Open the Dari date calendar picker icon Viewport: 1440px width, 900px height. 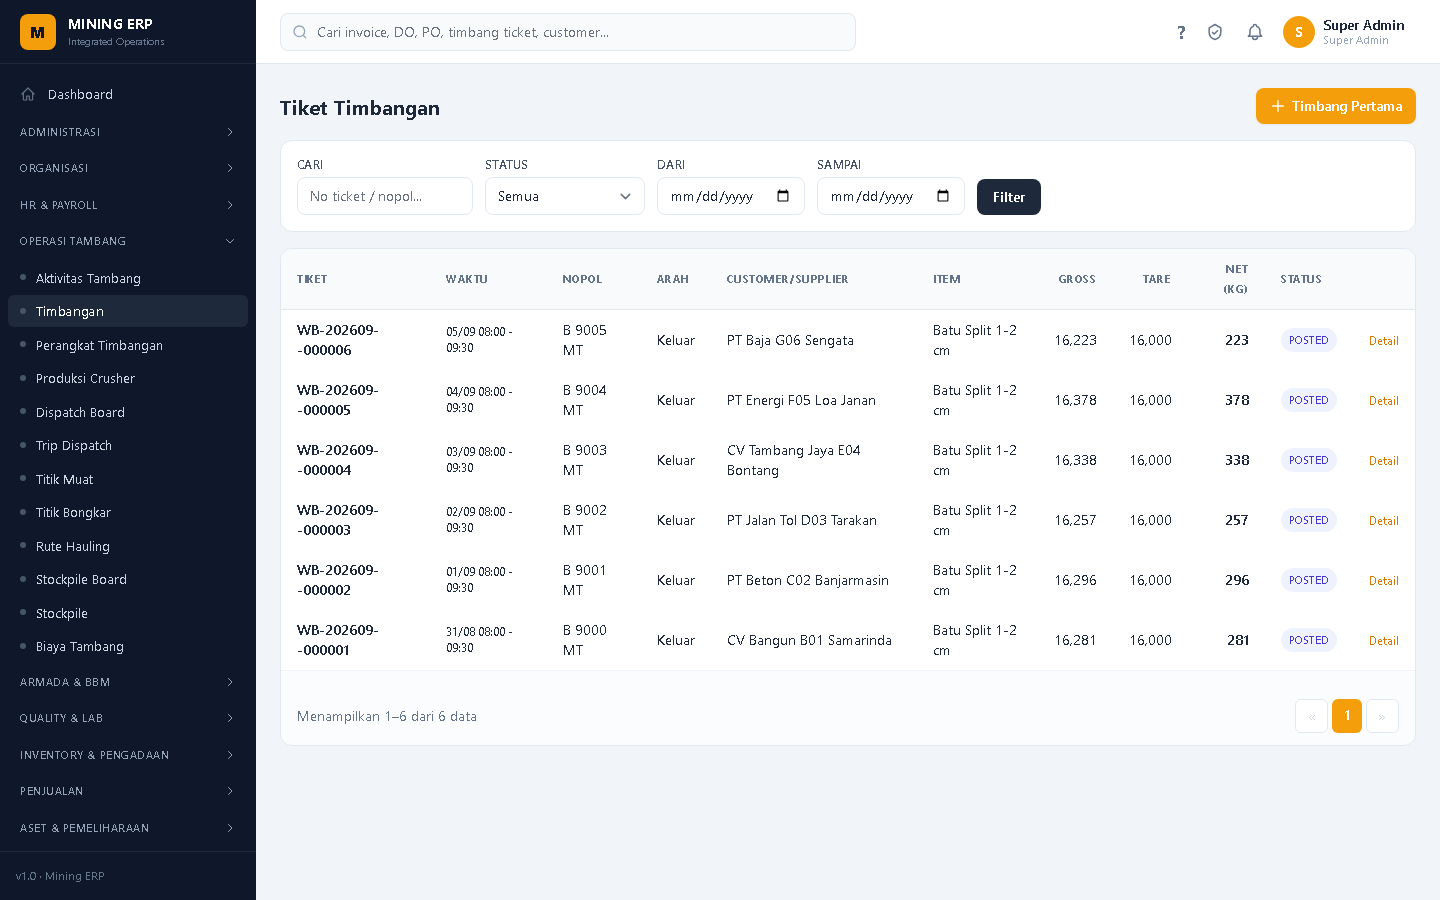(783, 196)
